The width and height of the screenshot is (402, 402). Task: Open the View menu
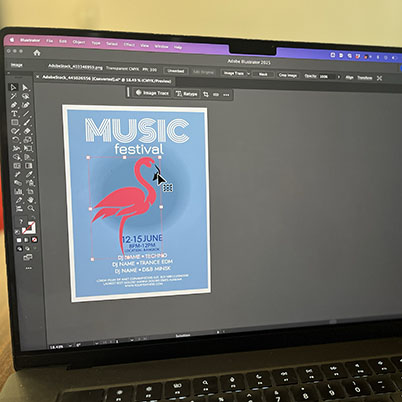(x=144, y=45)
